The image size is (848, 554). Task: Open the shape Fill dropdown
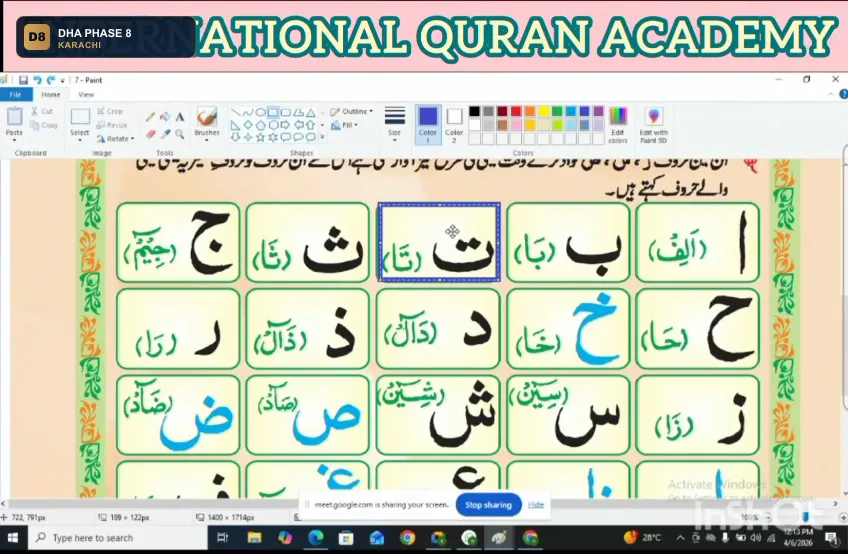click(344, 125)
